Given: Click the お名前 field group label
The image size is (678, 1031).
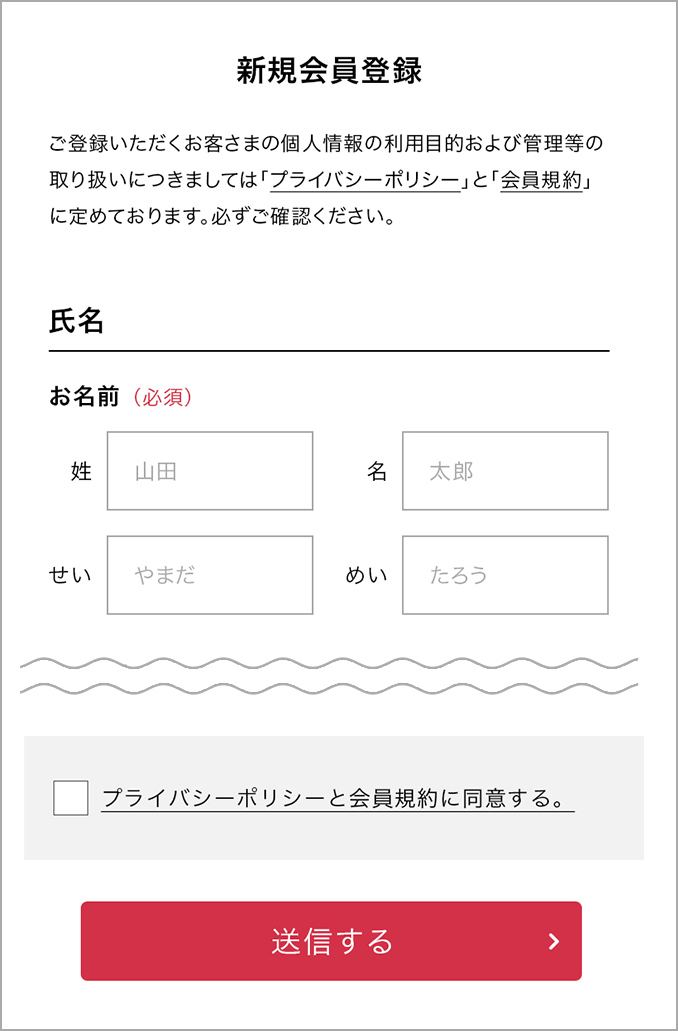Looking at the screenshot, I should tap(84, 397).
